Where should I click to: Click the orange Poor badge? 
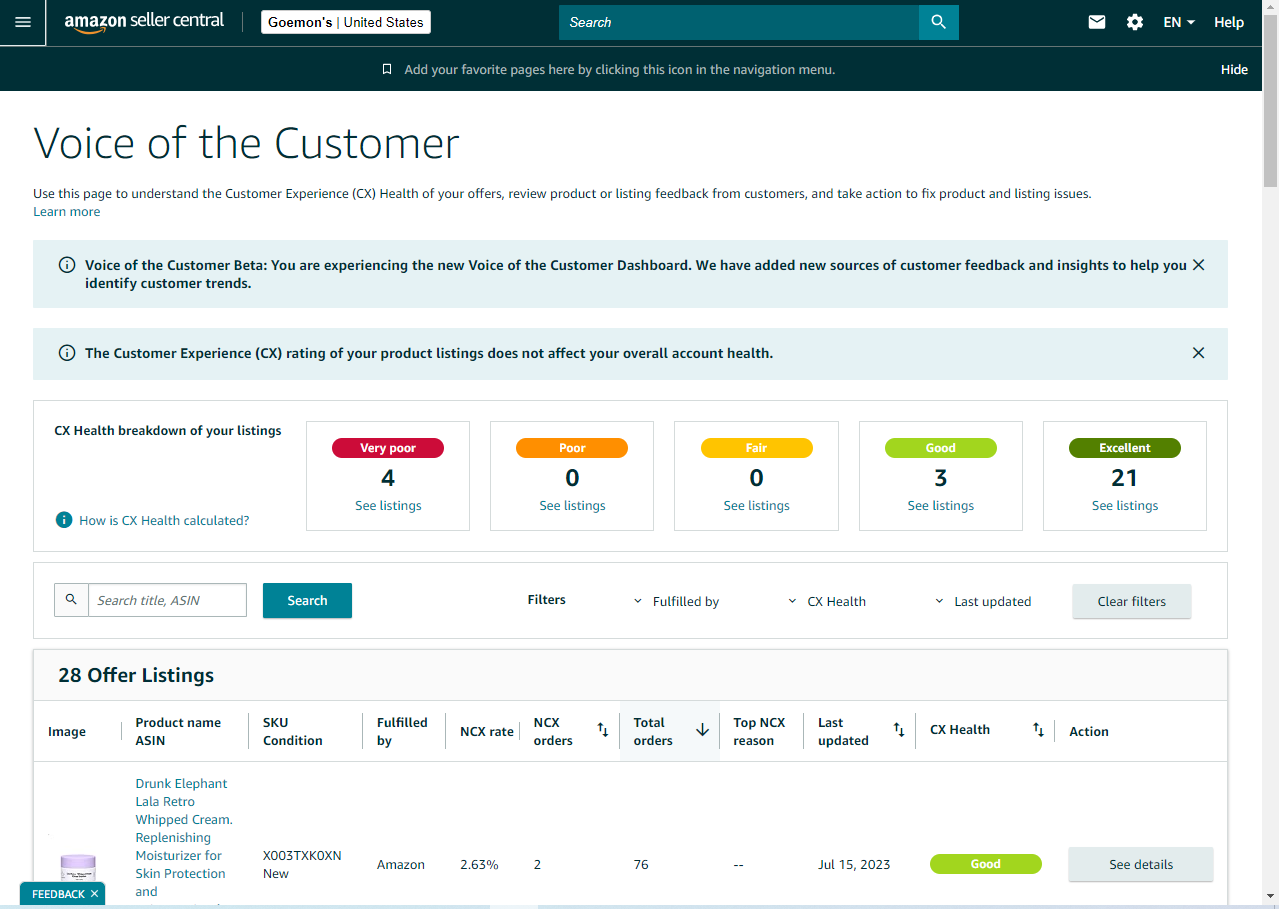point(572,448)
